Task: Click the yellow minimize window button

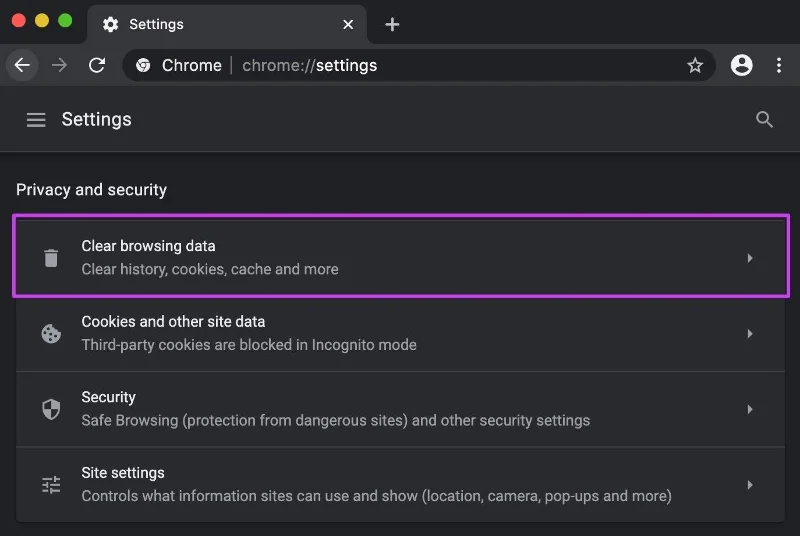Action: tap(42, 20)
